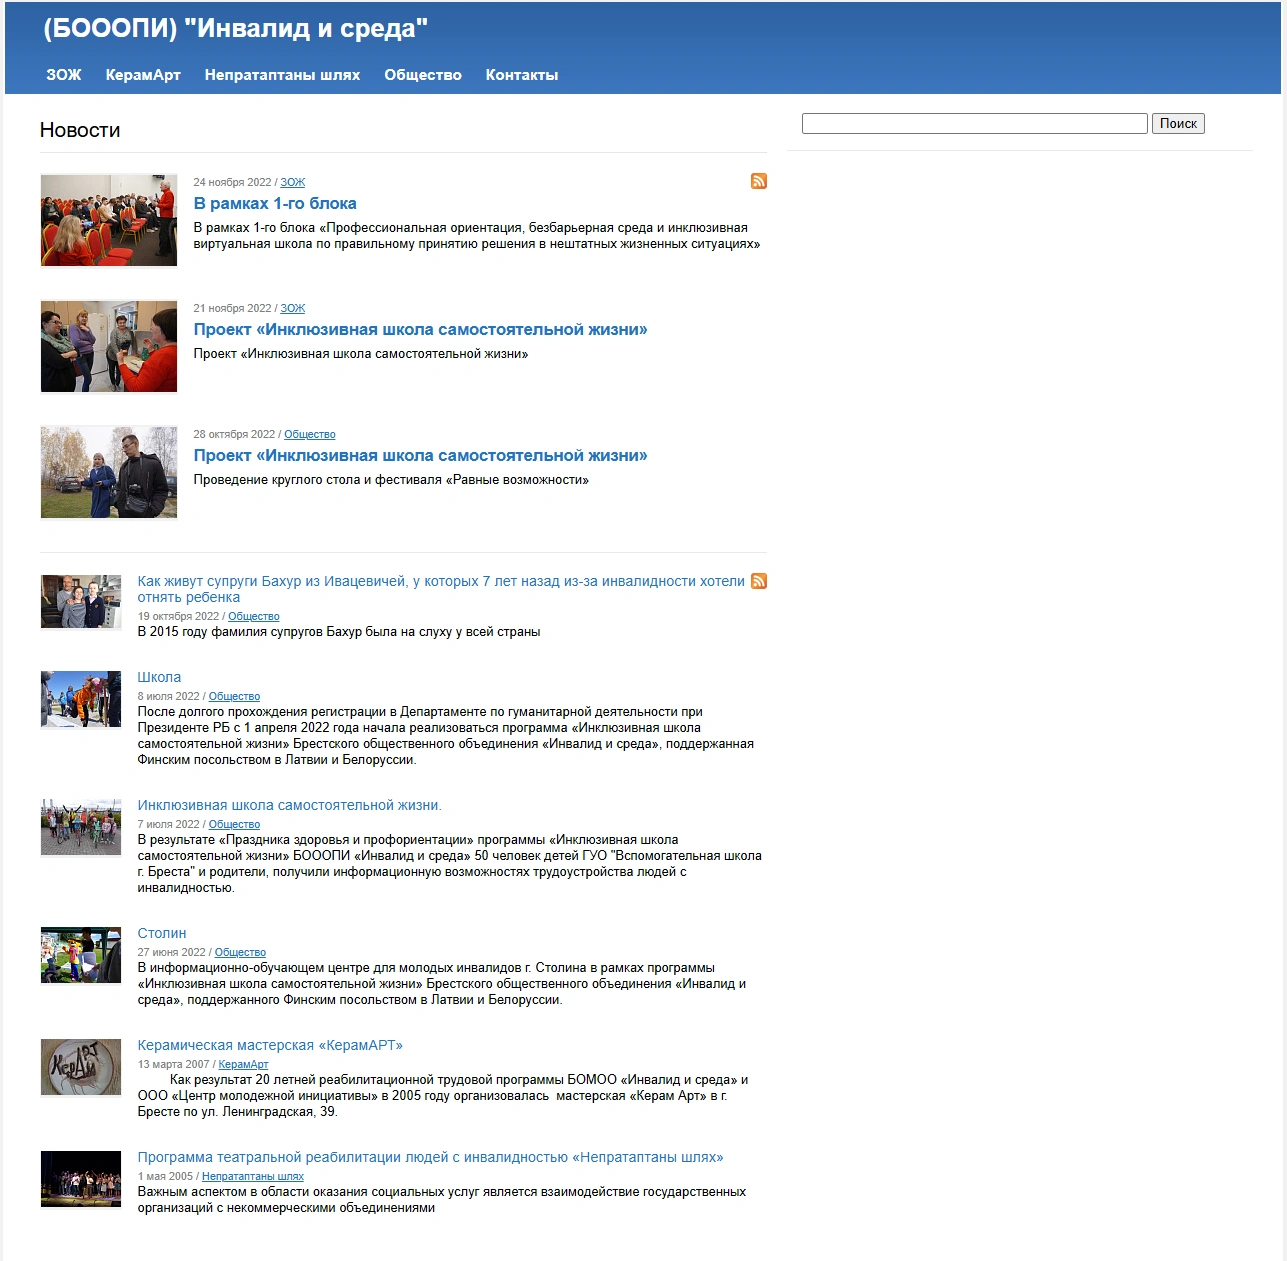Click the Бахур family article thumbnail
The width and height of the screenshot is (1287, 1261).
81,601
